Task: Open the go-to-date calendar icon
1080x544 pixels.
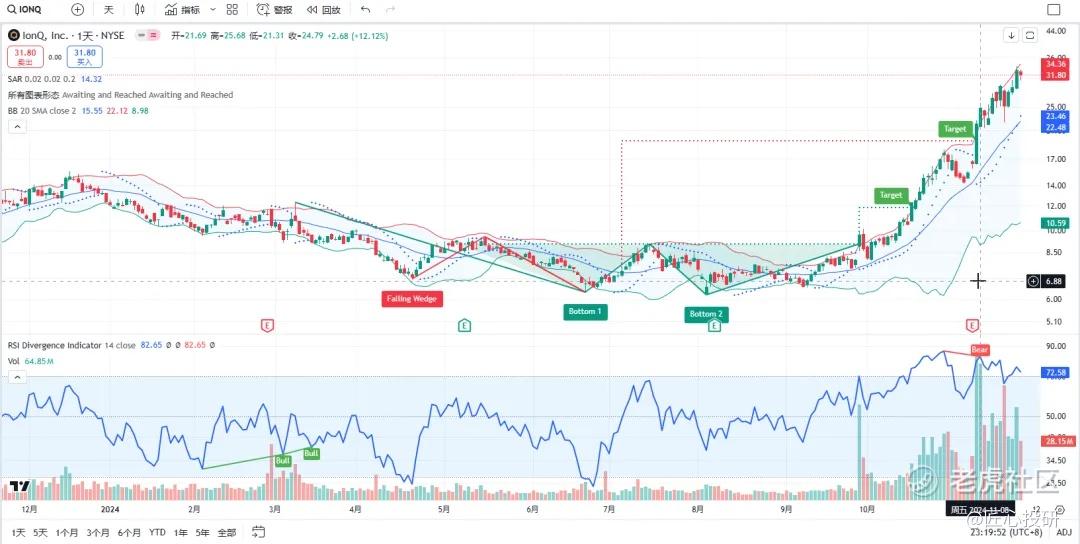Action: tap(258, 532)
